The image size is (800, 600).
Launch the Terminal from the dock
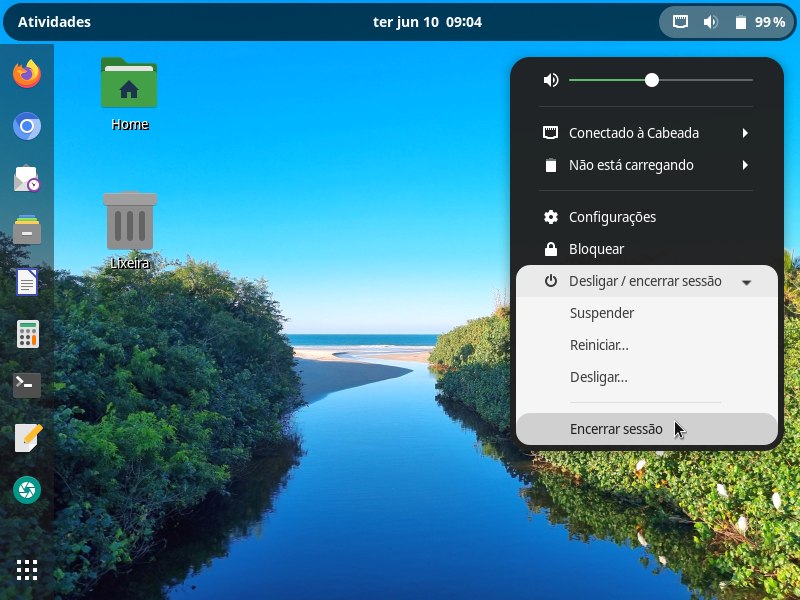[27, 385]
